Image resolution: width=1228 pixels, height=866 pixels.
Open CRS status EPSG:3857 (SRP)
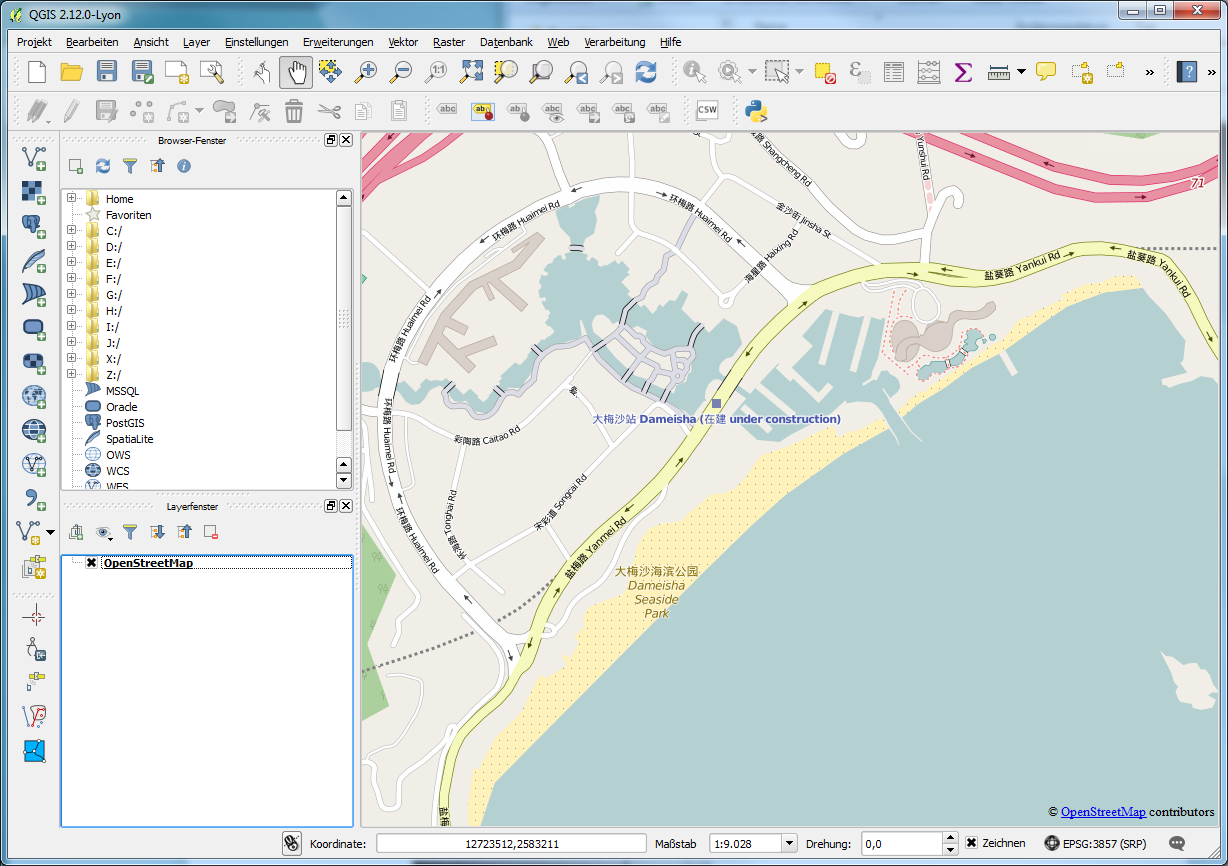pyautogui.click(x=1097, y=843)
